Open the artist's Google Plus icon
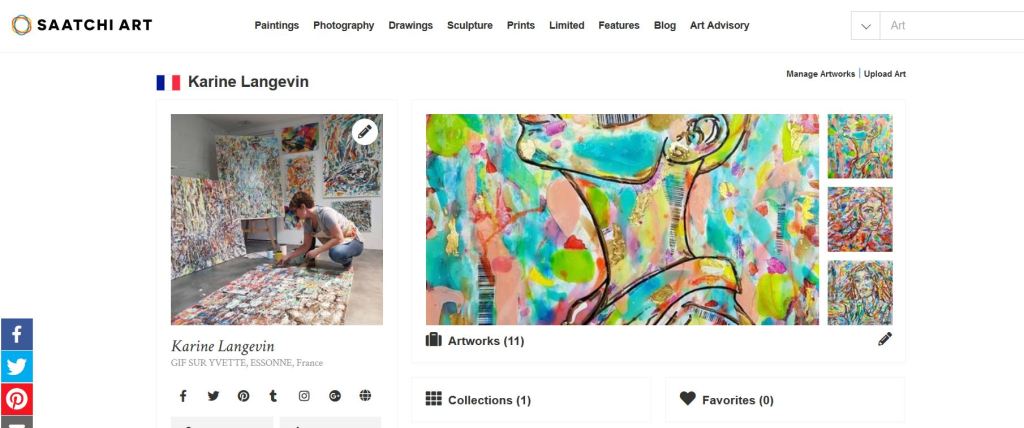1024x428 pixels. click(x=335, y=396)
